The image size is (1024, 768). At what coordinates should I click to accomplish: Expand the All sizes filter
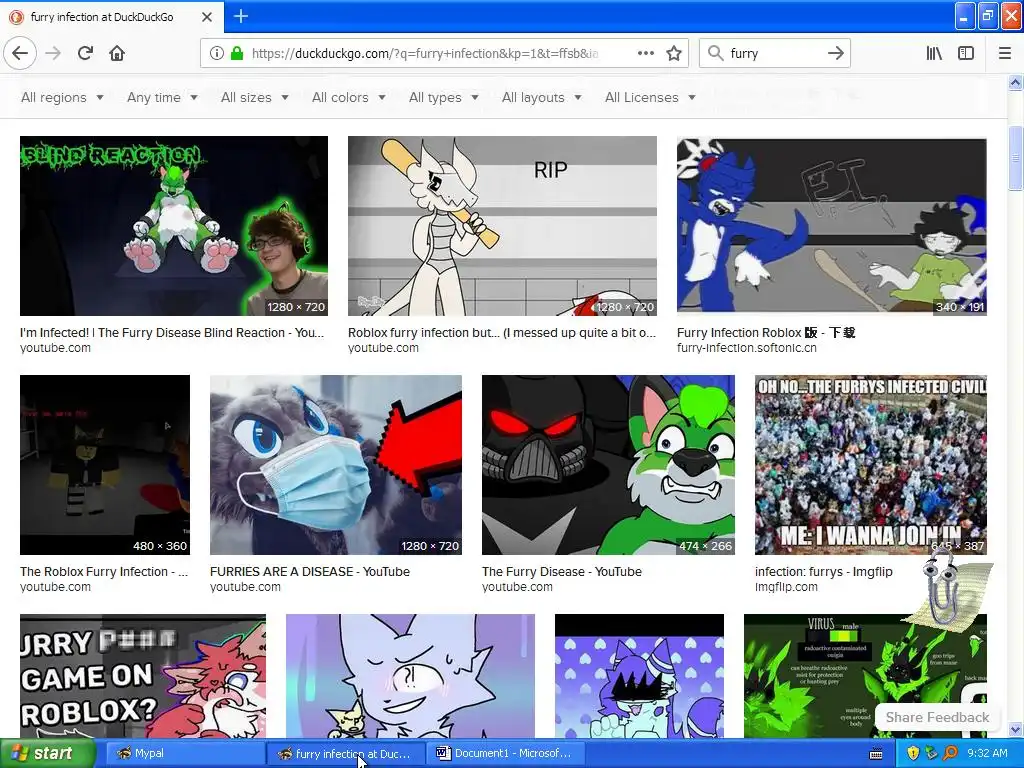(x=254, y=97)
